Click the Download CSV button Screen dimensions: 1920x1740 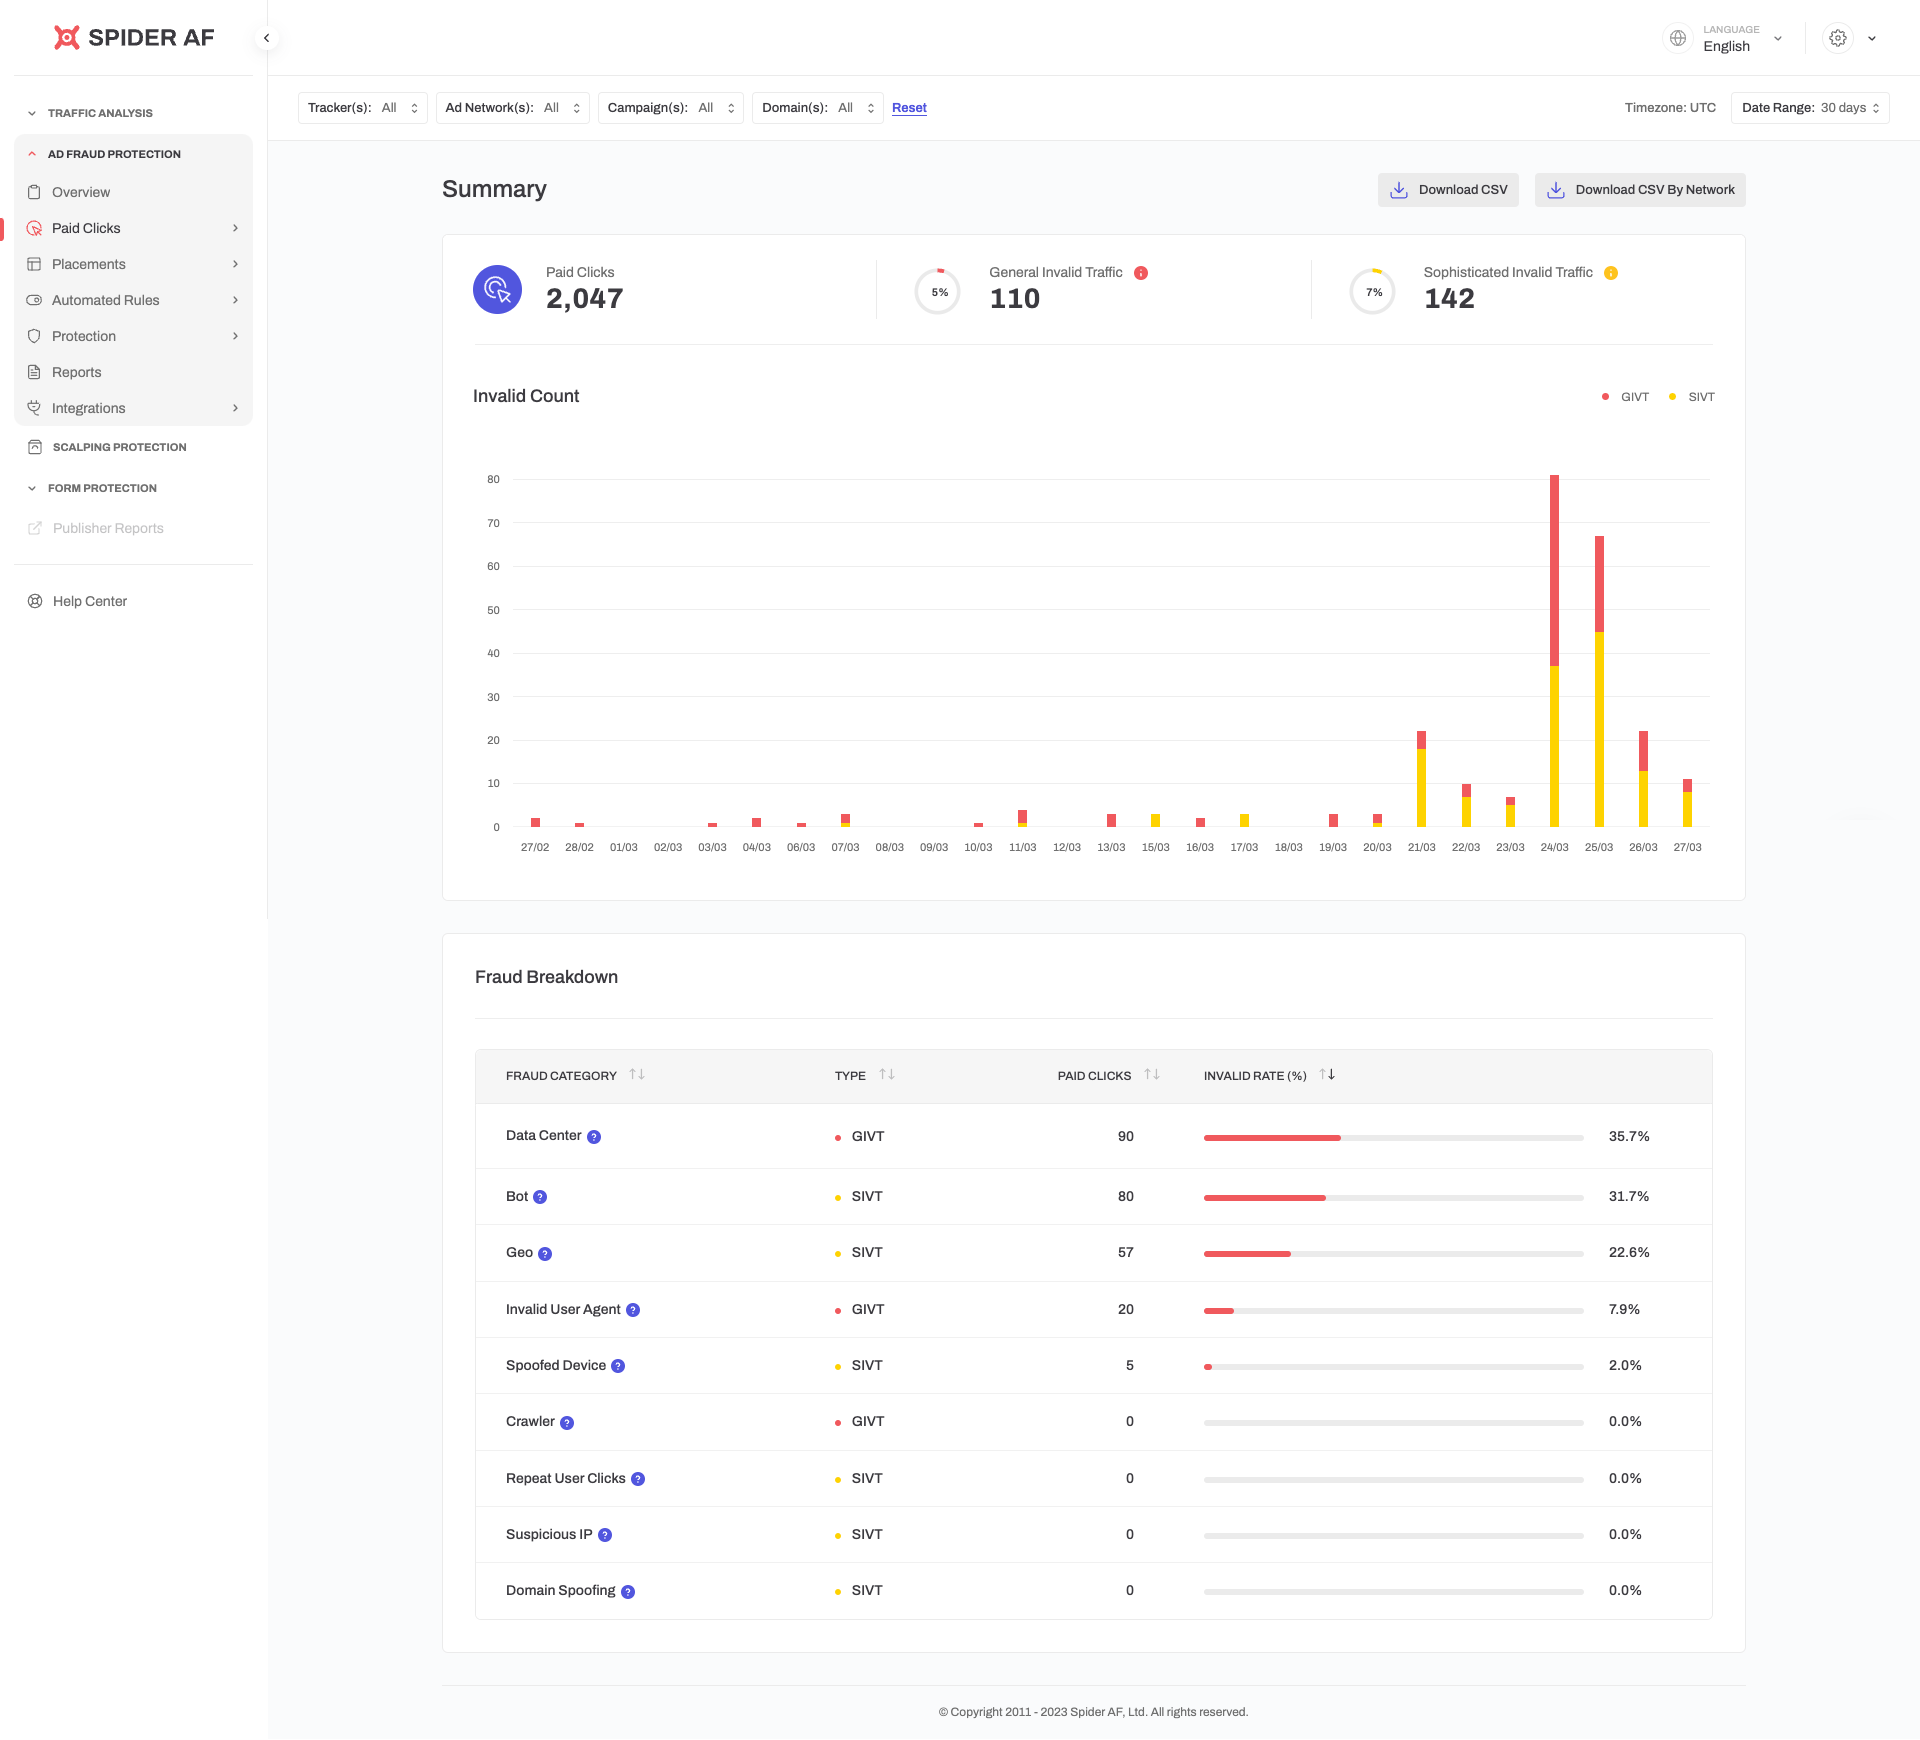click(1447, 190)
